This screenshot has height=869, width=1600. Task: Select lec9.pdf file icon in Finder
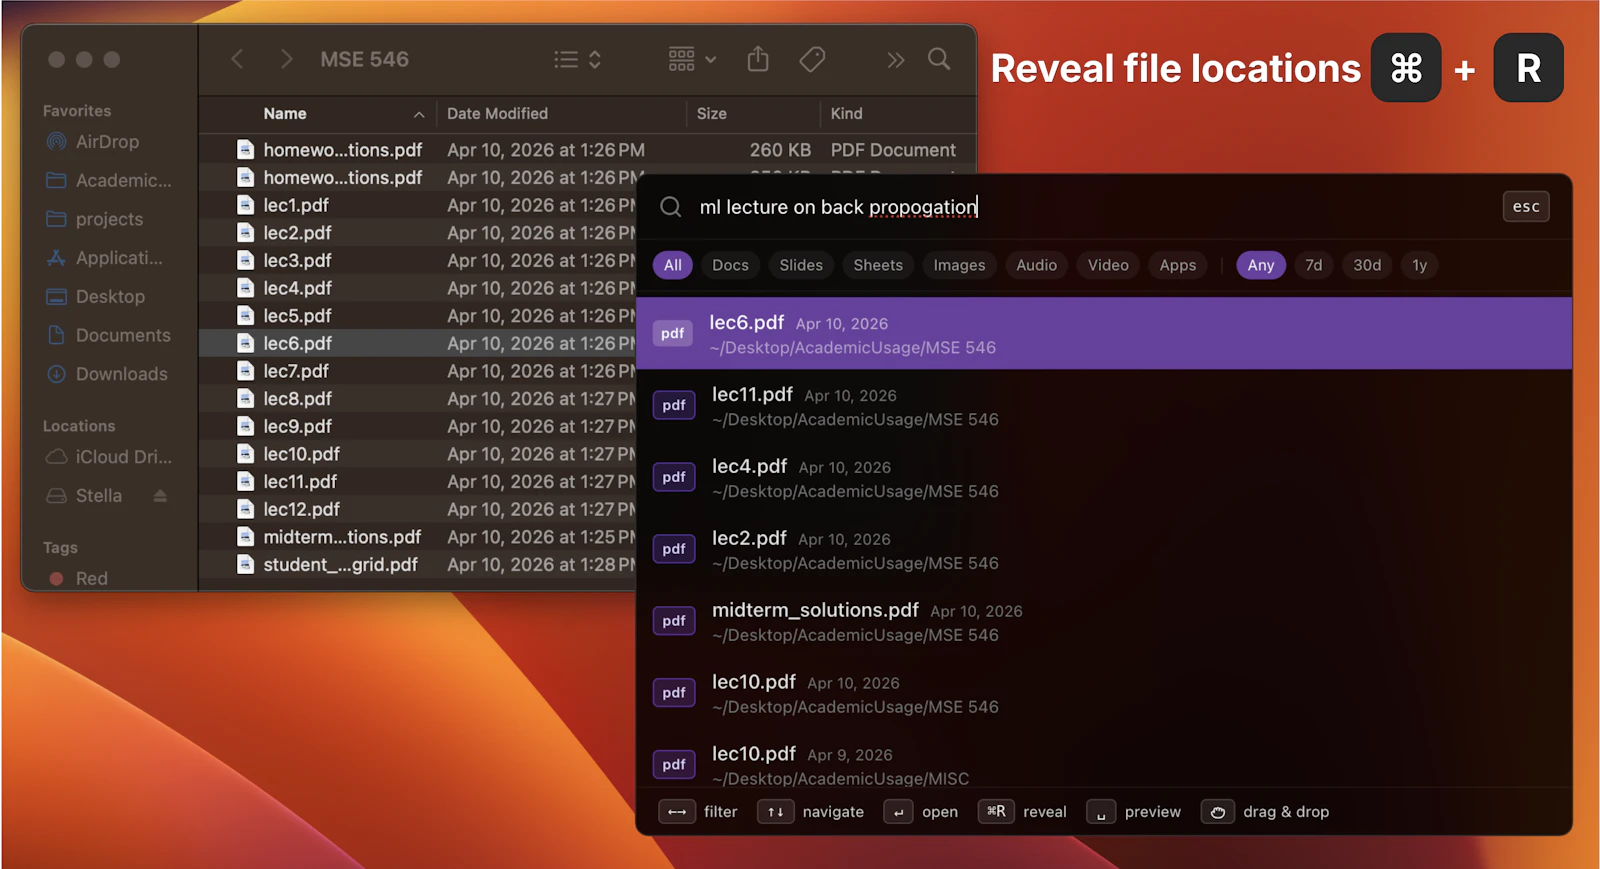(x=245, y=426)
